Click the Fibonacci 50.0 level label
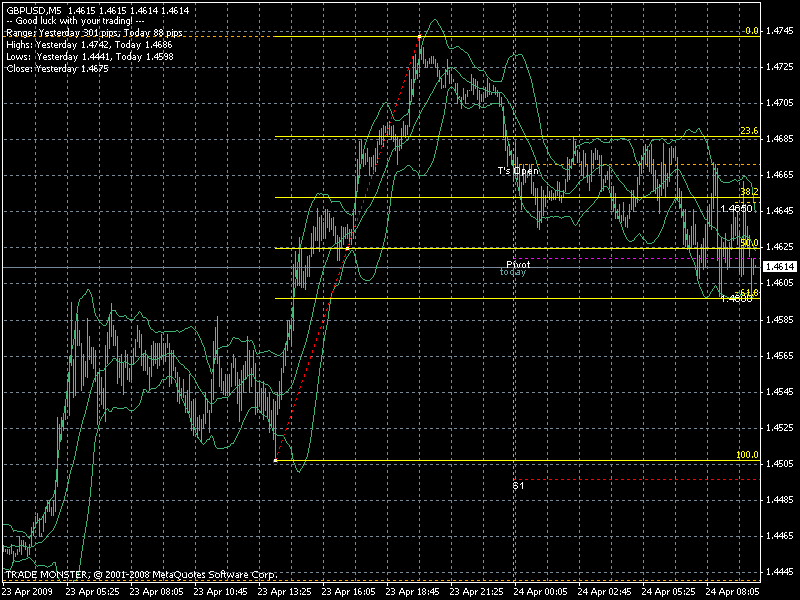Viewport: 800px width, 600px height. (749, 243)
